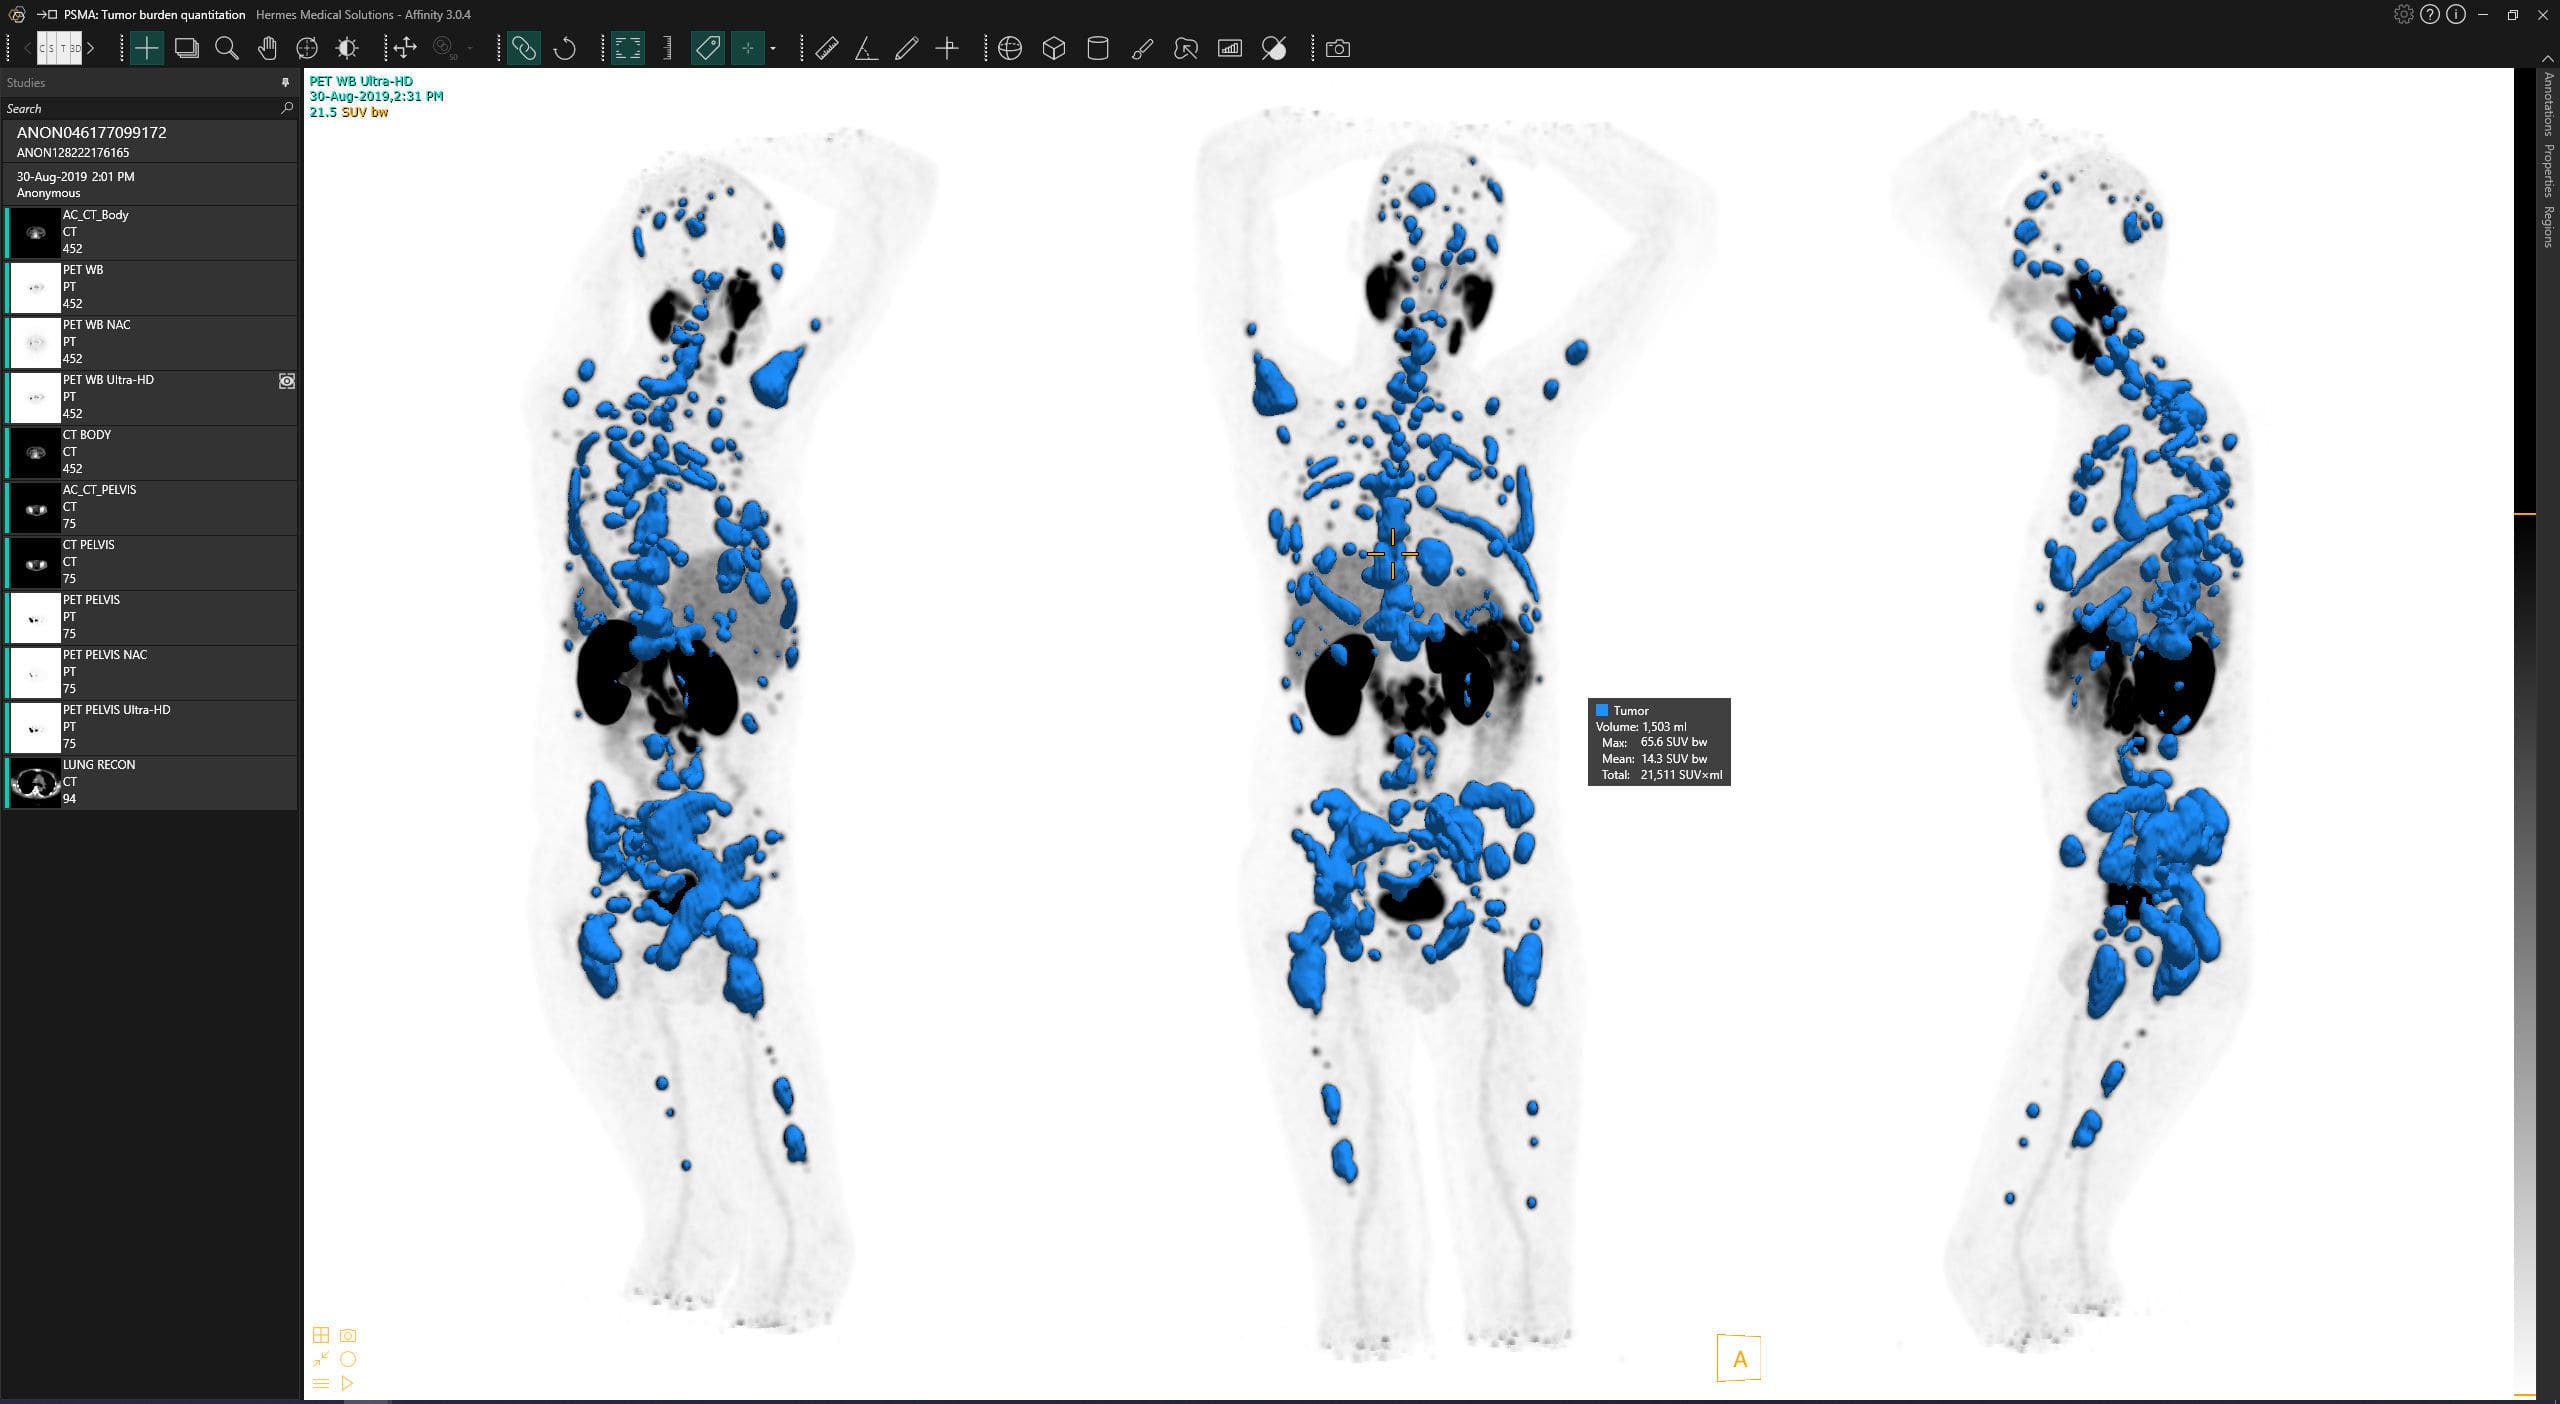
Task: Expand the layout options with the right chevron
Action: point(90,47)
